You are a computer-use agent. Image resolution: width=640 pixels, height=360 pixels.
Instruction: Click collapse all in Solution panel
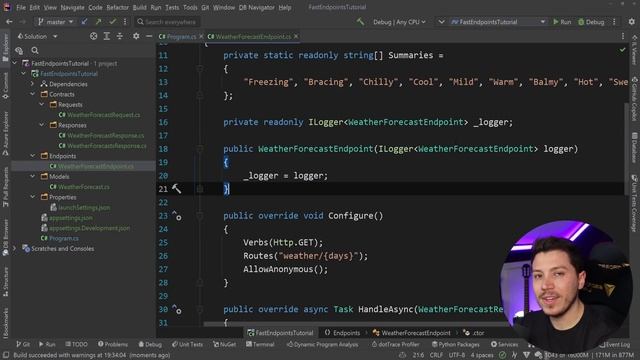click(x=120, y=36)
